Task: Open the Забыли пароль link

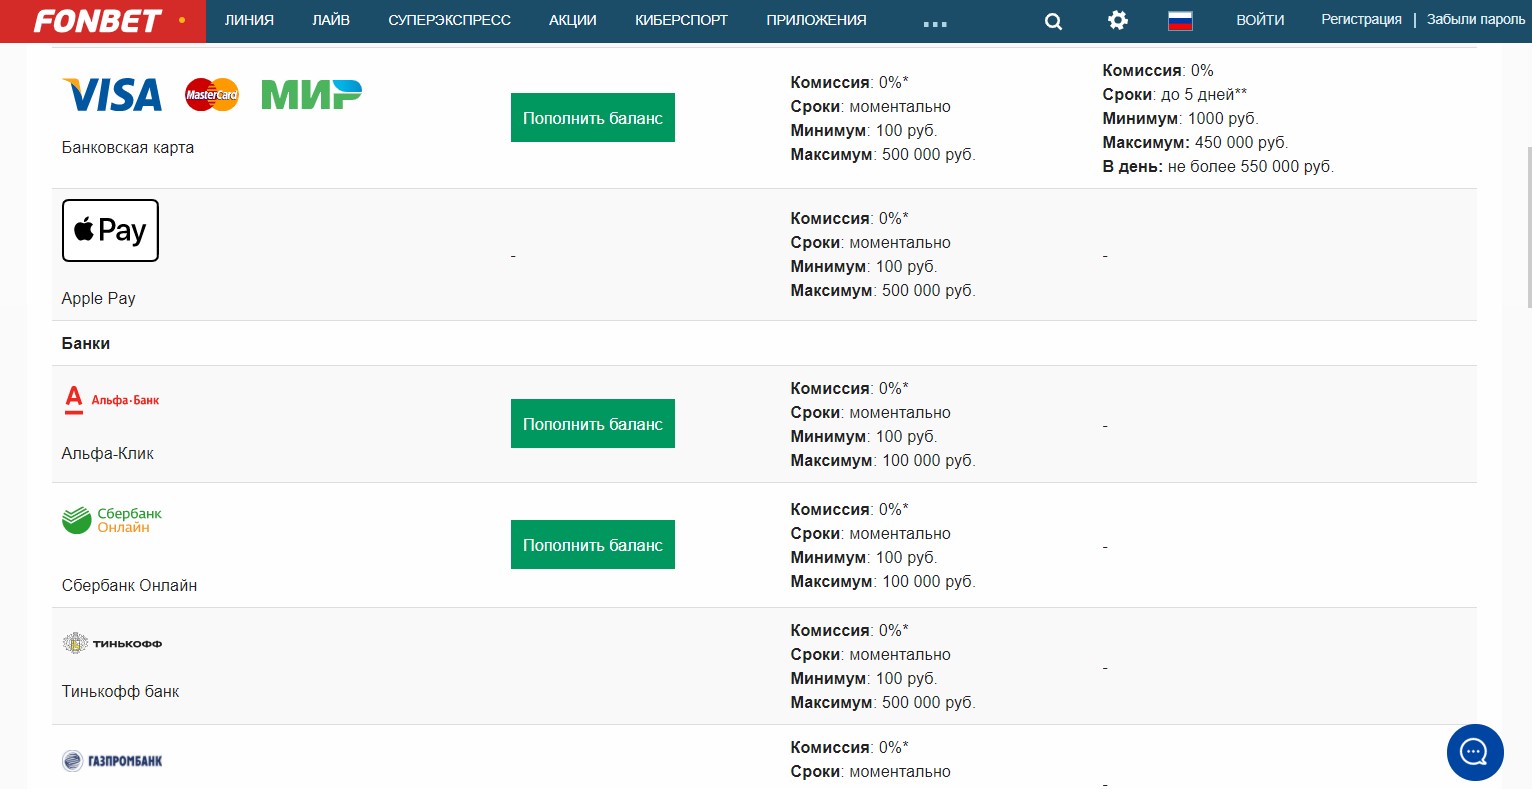Action: click(x=1476, y=20)
